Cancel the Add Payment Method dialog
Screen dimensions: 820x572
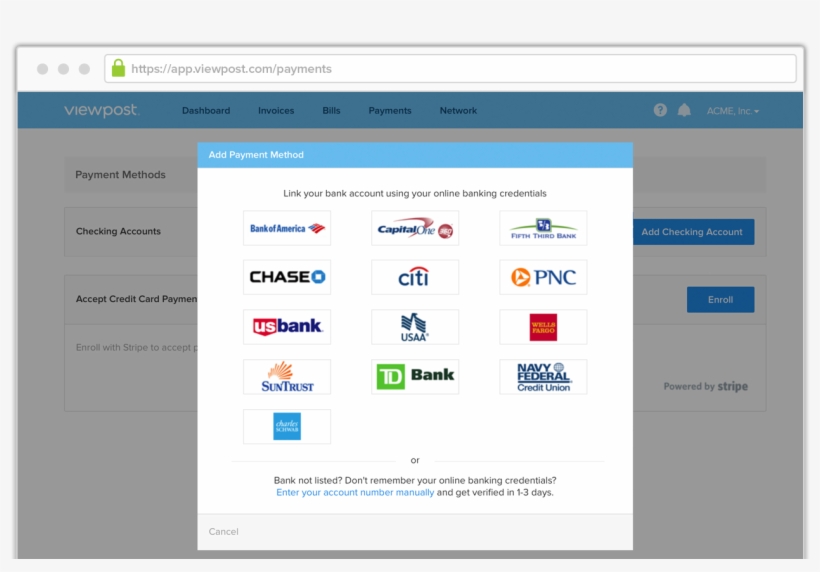click(x=223, y=531)
